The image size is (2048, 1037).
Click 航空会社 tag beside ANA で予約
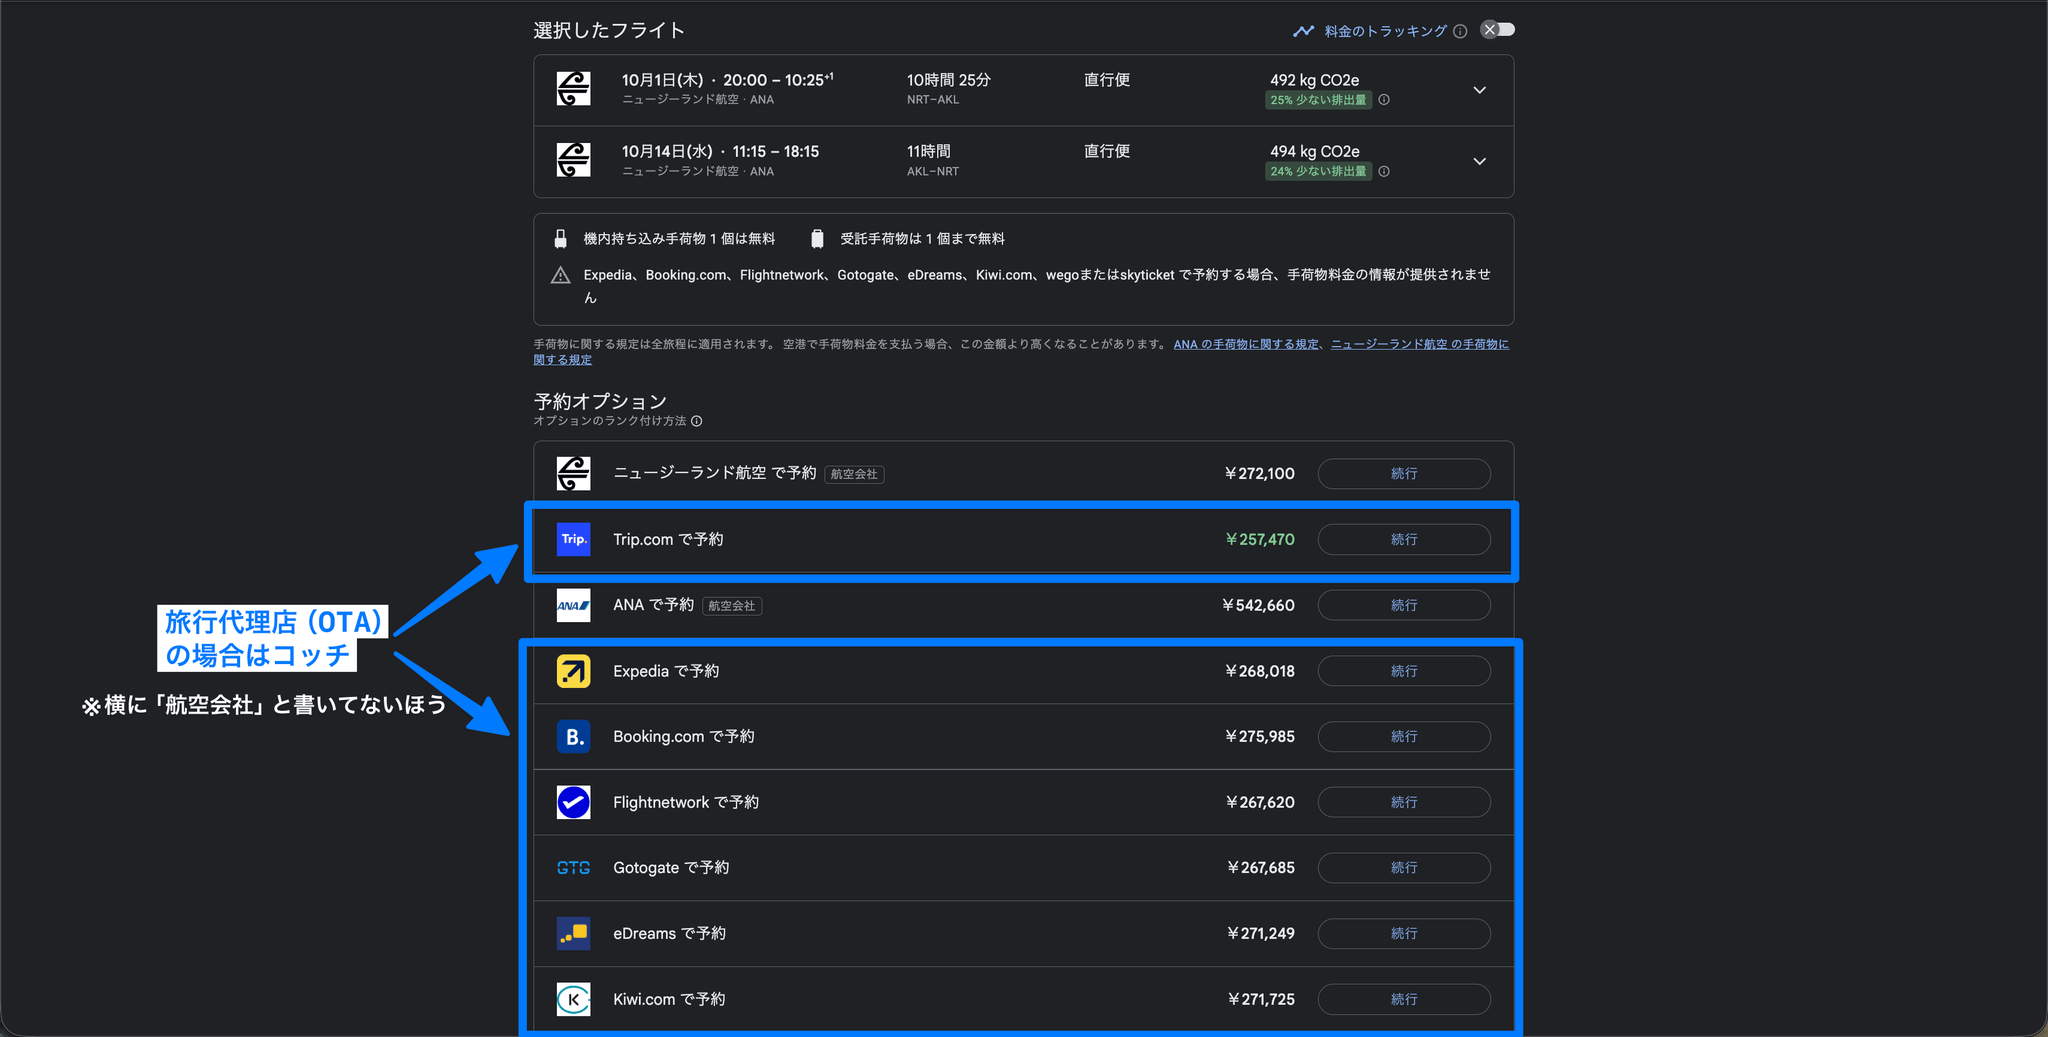[x=732, y=606]
